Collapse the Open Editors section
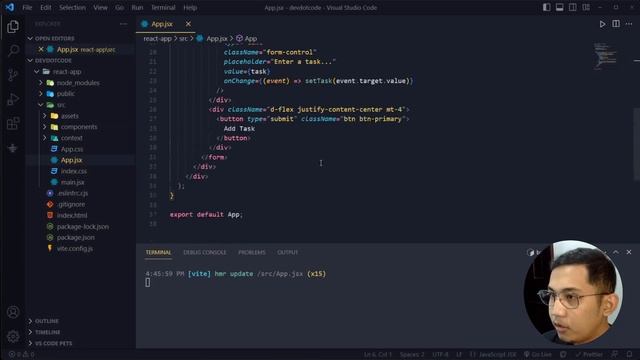Screen dimensions: 640x360 pyautogui.click(x=30, y=38)
